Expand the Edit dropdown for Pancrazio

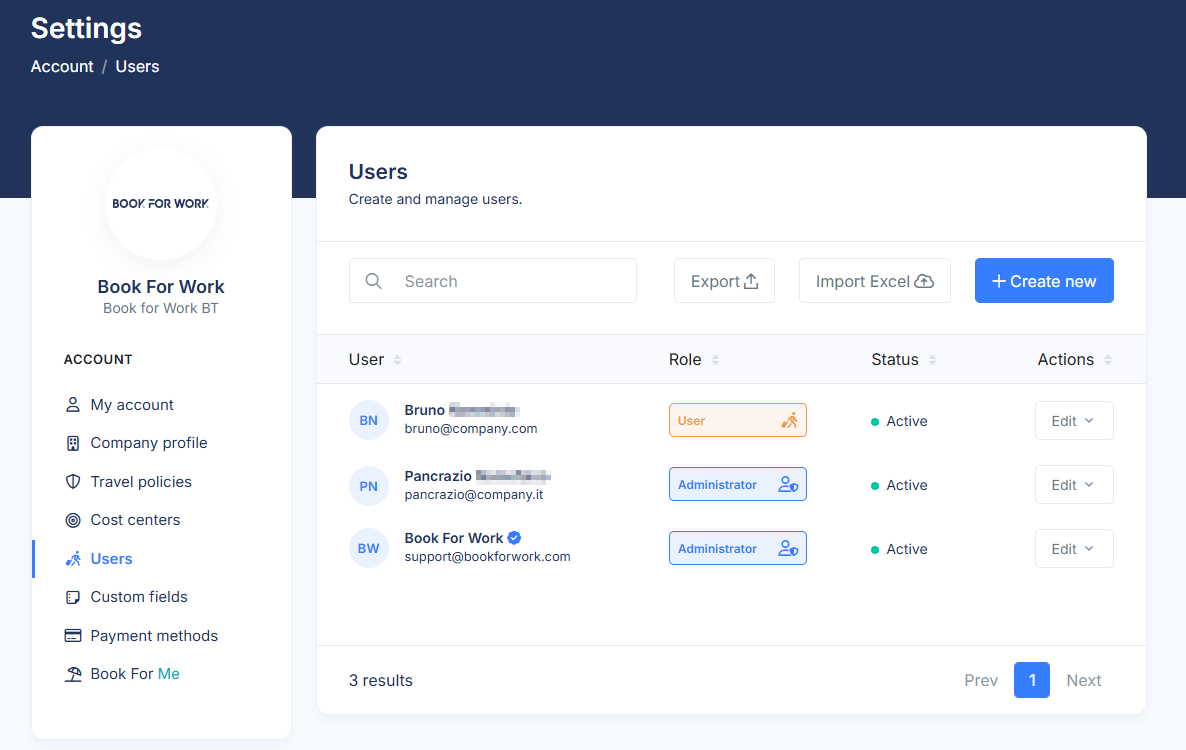click(x=1073, y=485)
